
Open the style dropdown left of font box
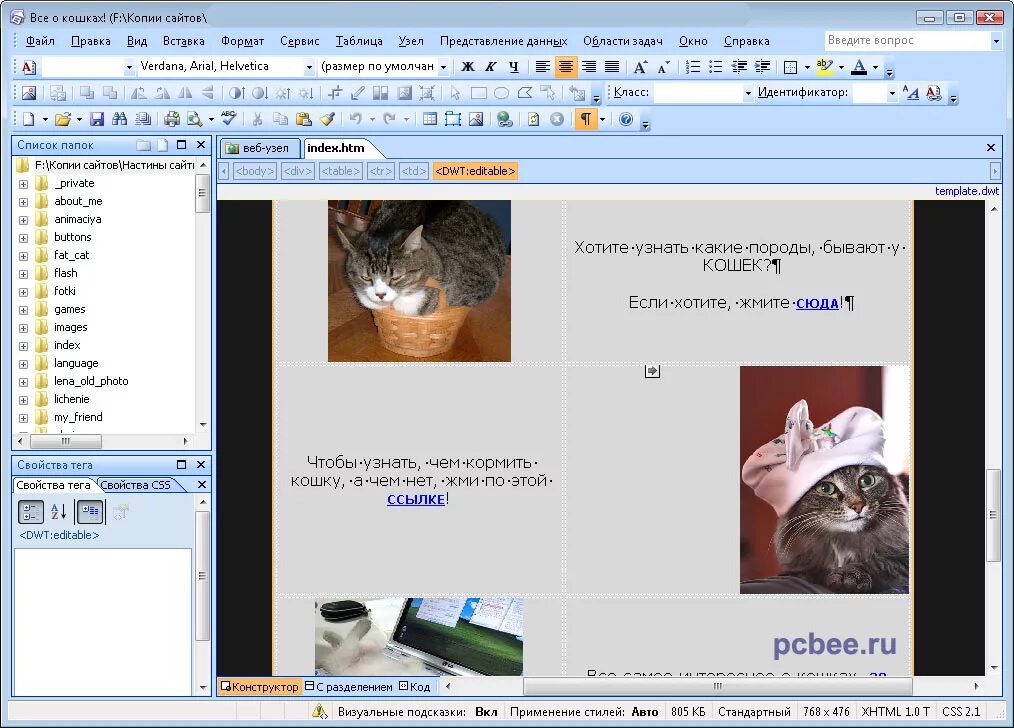coord(129,67)
